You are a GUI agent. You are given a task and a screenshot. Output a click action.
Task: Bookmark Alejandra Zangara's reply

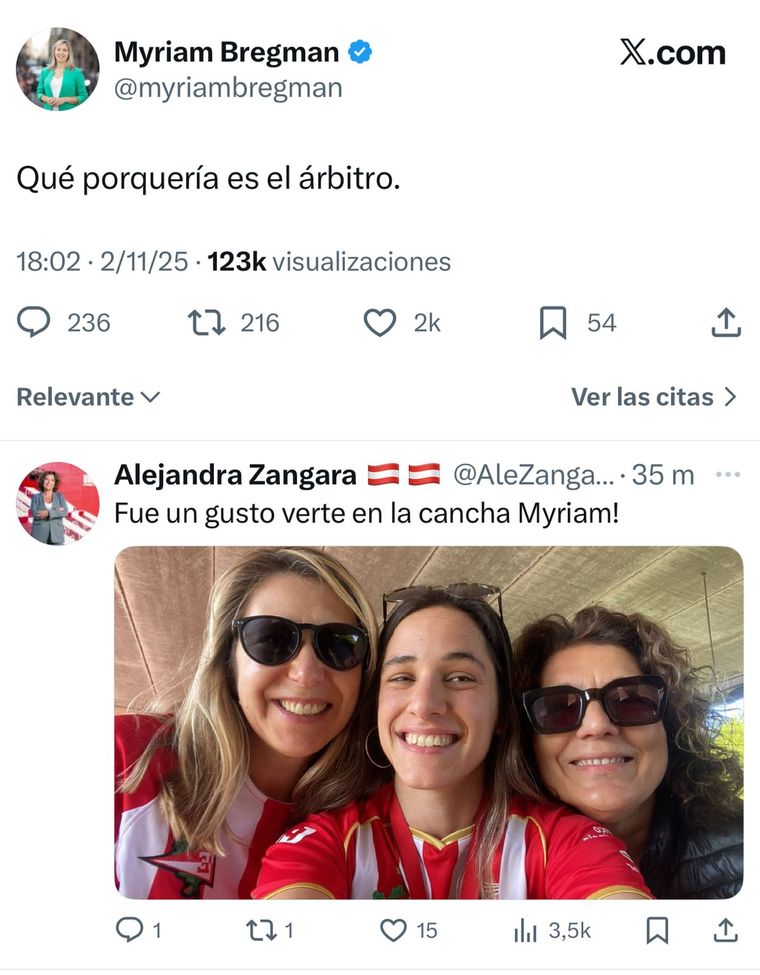[x=657, y=930]
